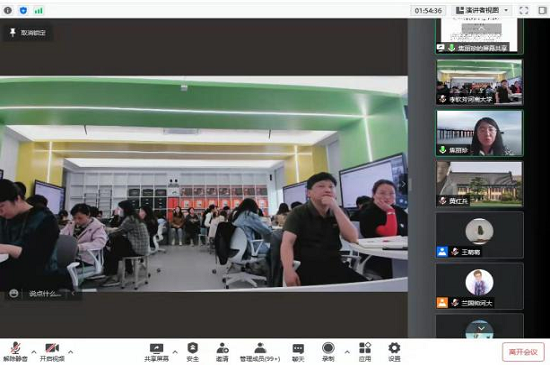Screen dimensions: 550x365
Task: Open the Chat (聊天) panel
Action: [x=298, y=352]
